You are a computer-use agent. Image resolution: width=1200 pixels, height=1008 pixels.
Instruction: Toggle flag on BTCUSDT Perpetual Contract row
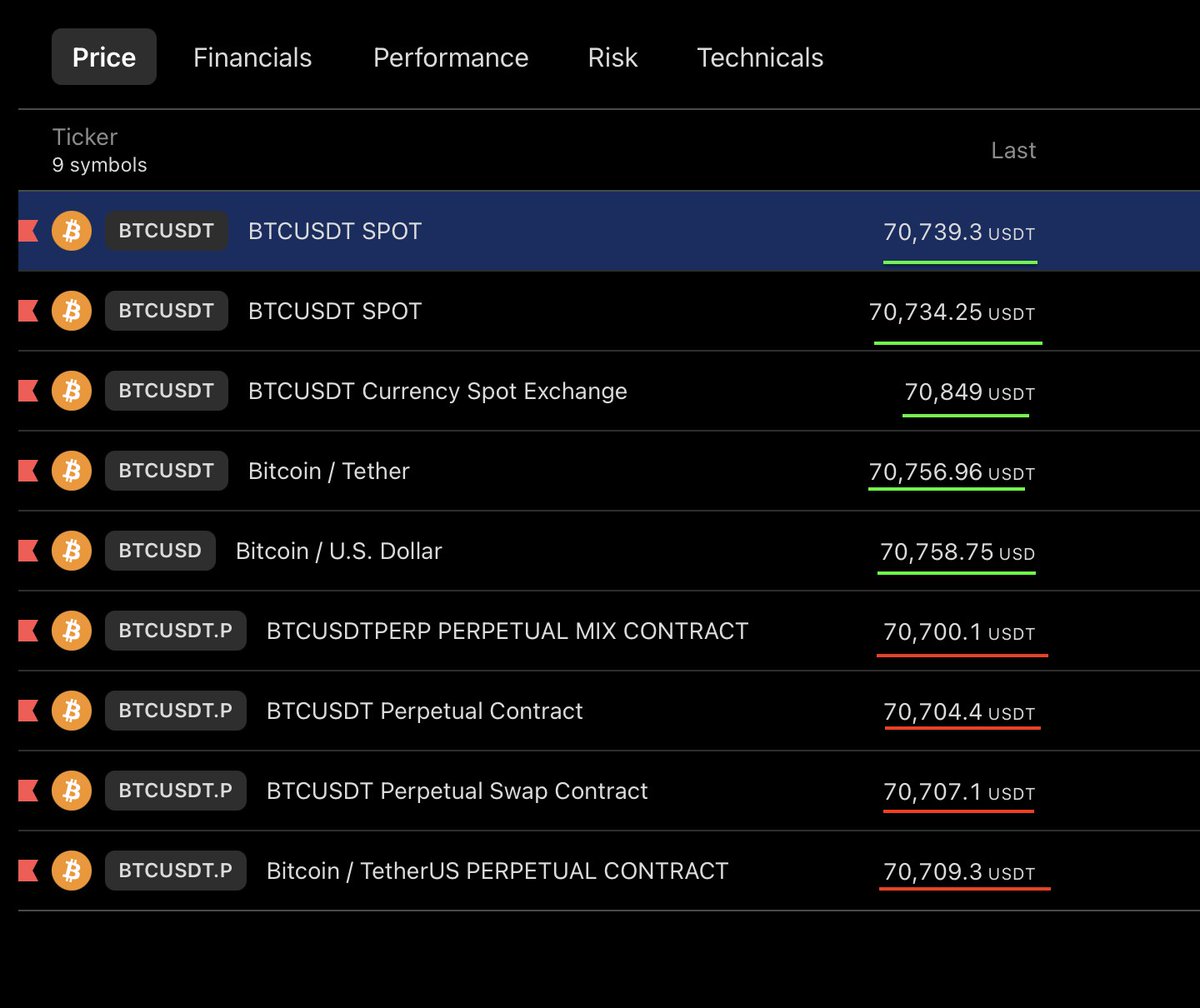pos(28,711)
